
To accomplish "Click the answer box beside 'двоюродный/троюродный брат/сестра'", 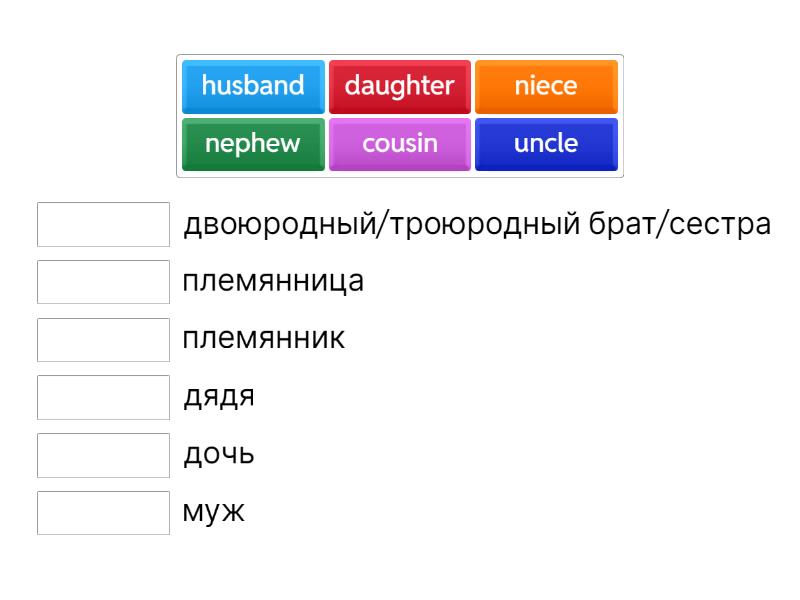I will pyautogui.click(x=104, y=224).
